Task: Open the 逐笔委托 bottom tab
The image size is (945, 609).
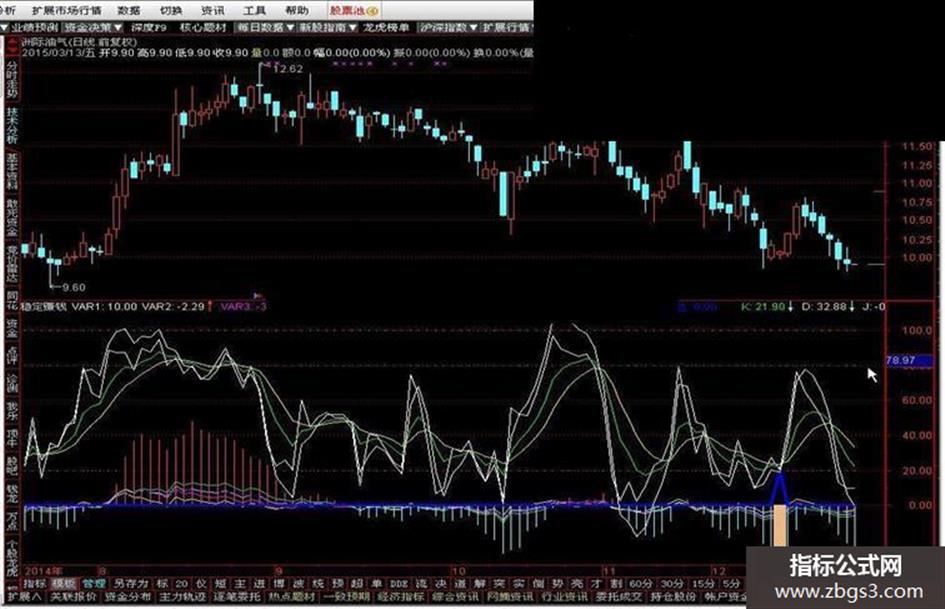Action: click(x=237, y=596)
